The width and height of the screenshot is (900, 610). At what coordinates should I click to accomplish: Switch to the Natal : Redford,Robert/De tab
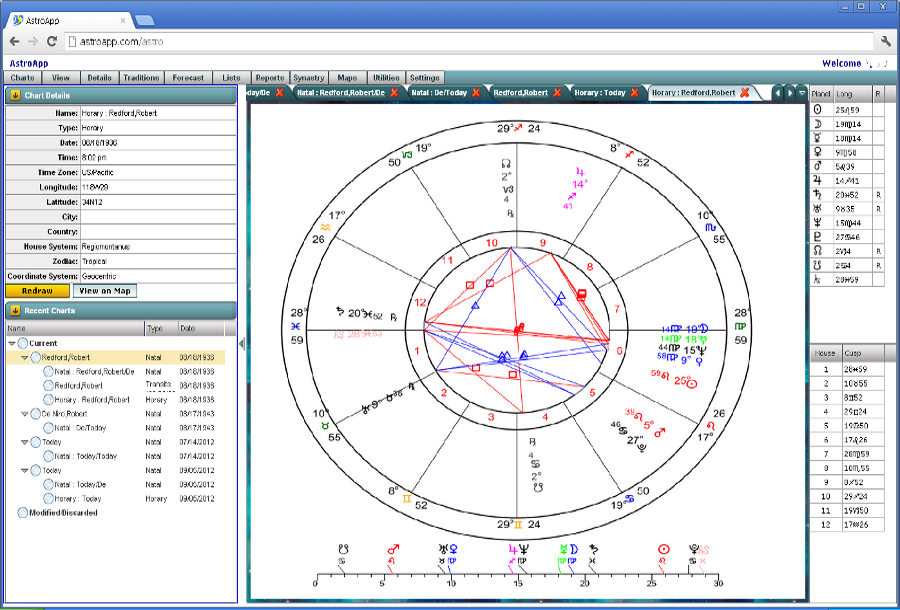pyautogui.click(x=340, y=93)
